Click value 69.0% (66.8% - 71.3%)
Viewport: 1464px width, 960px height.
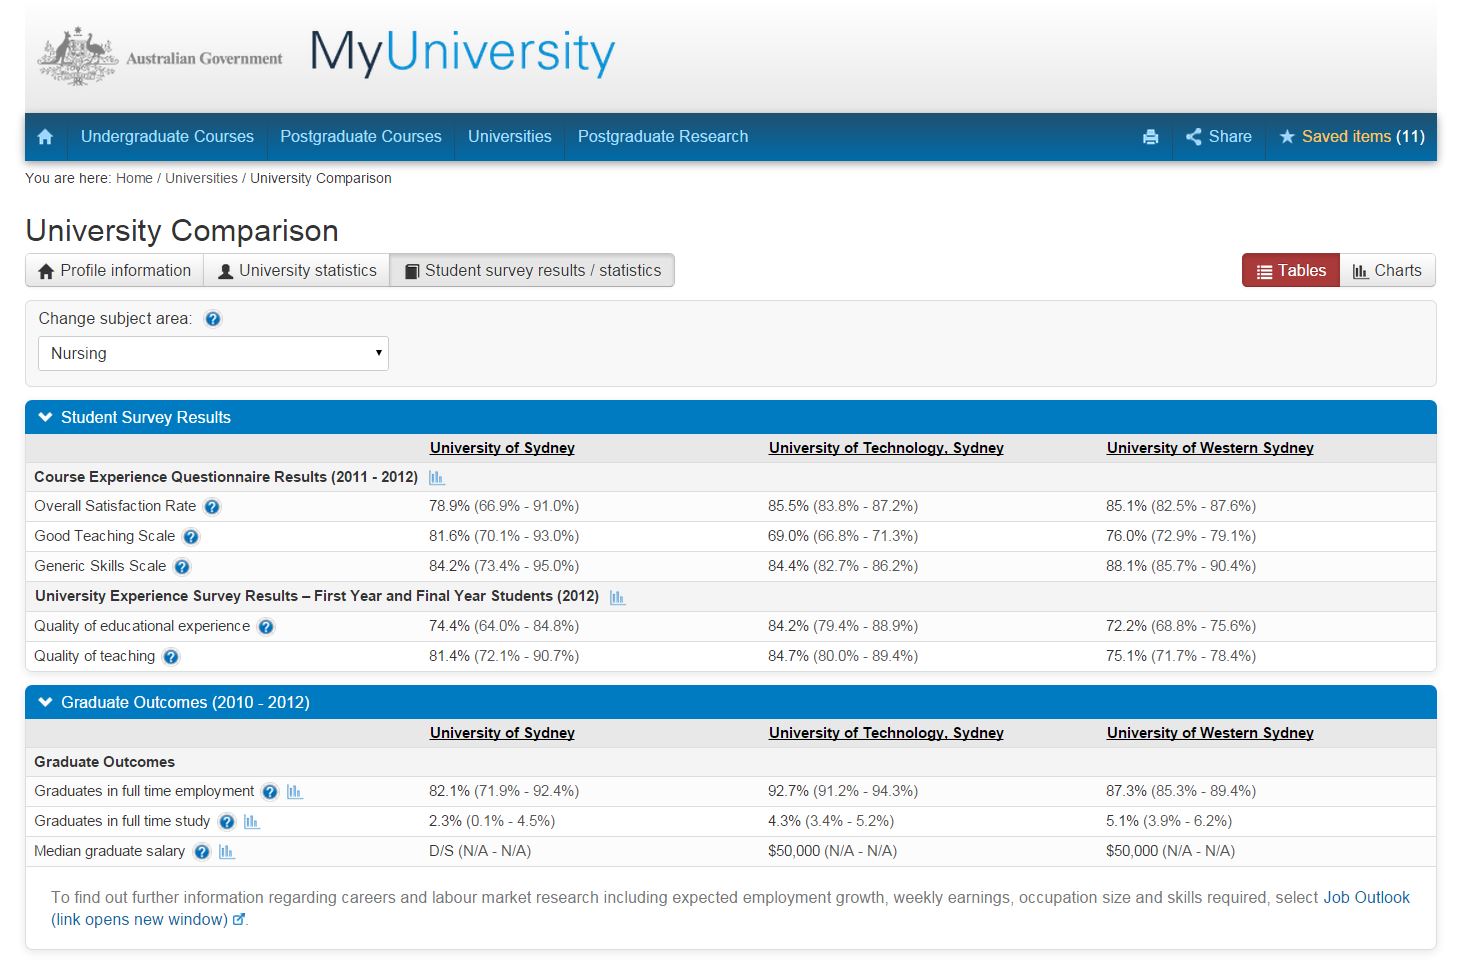pos(843,536)
